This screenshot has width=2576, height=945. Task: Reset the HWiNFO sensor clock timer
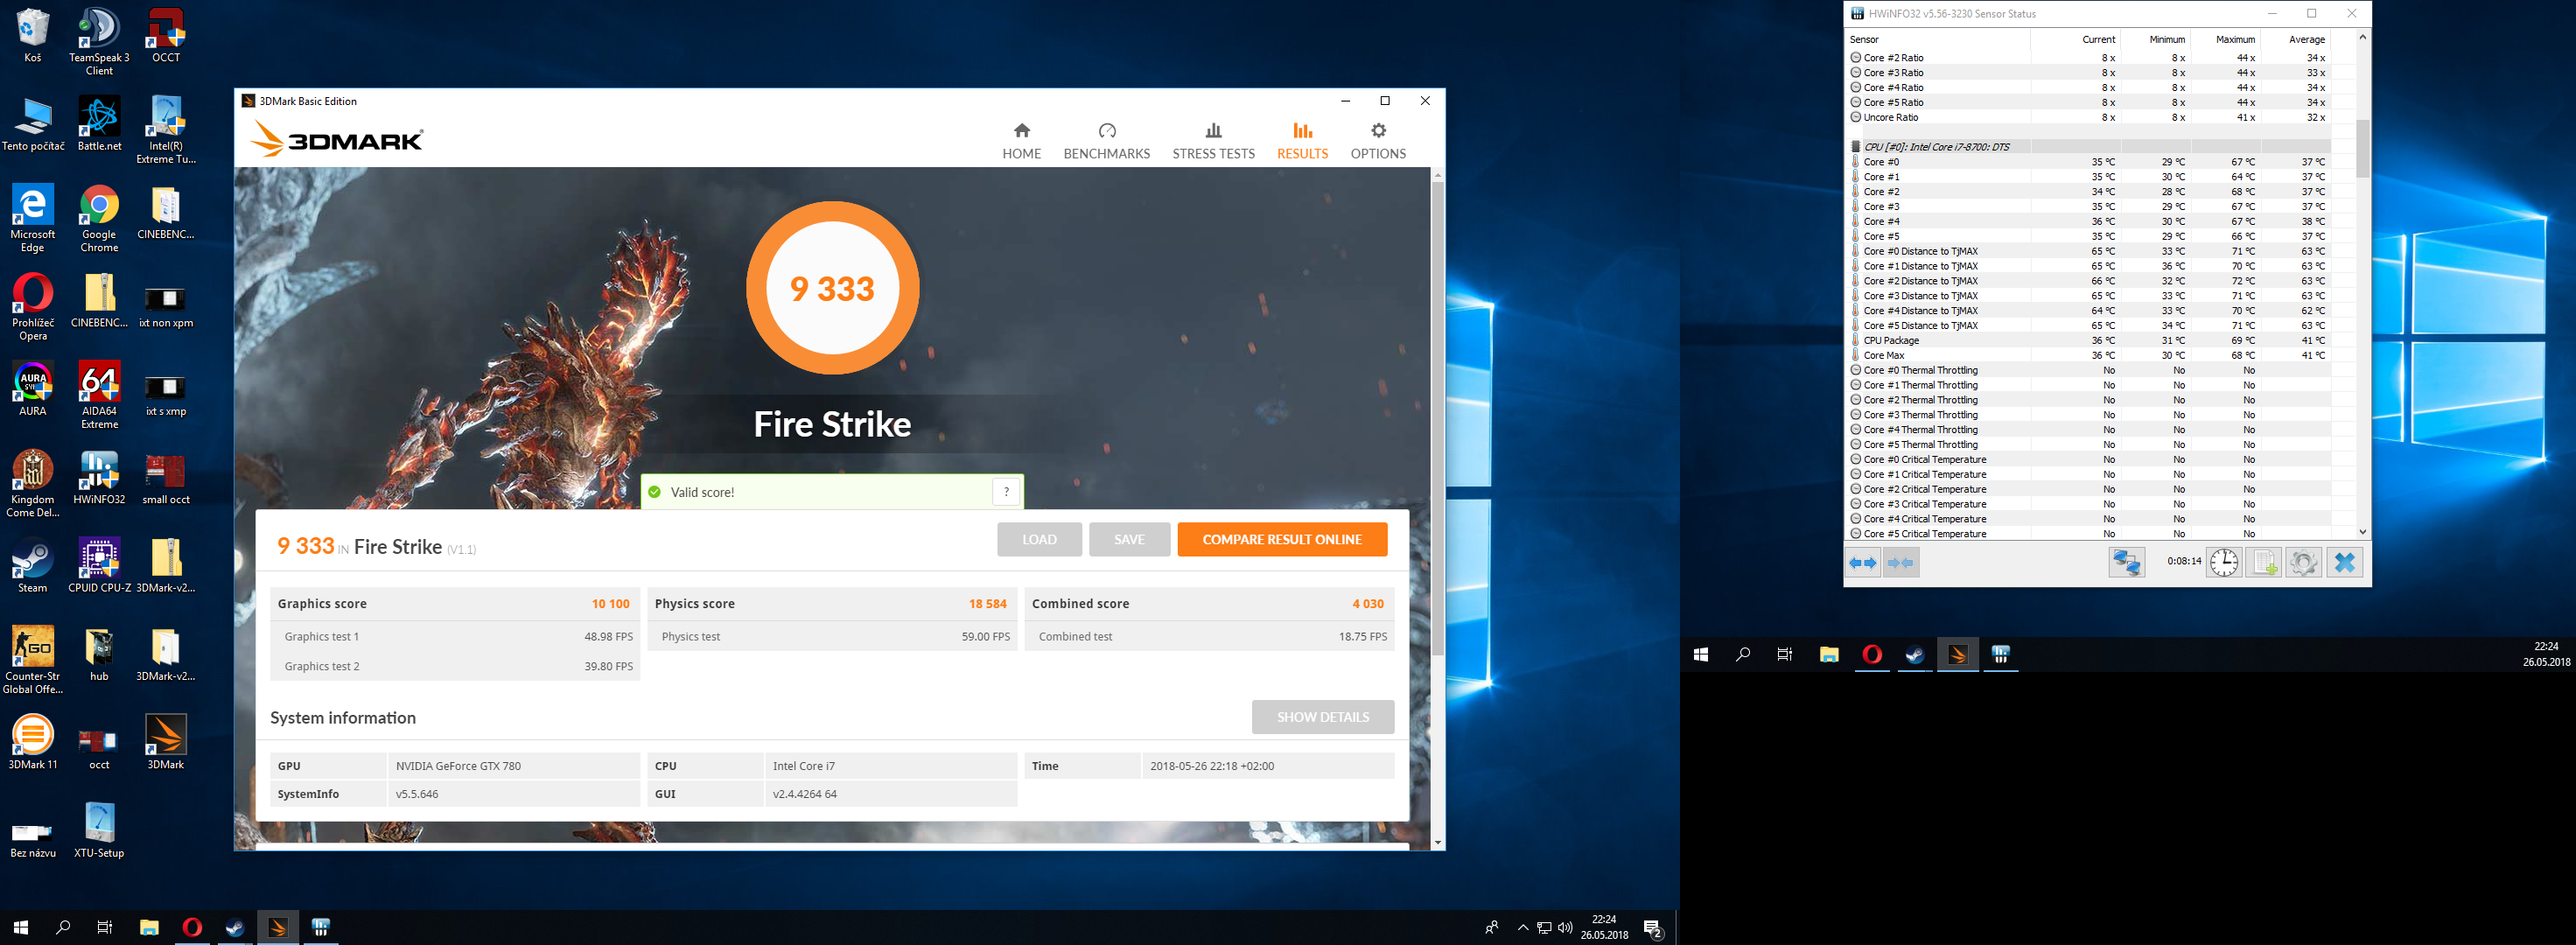[x=2223, y=562]
